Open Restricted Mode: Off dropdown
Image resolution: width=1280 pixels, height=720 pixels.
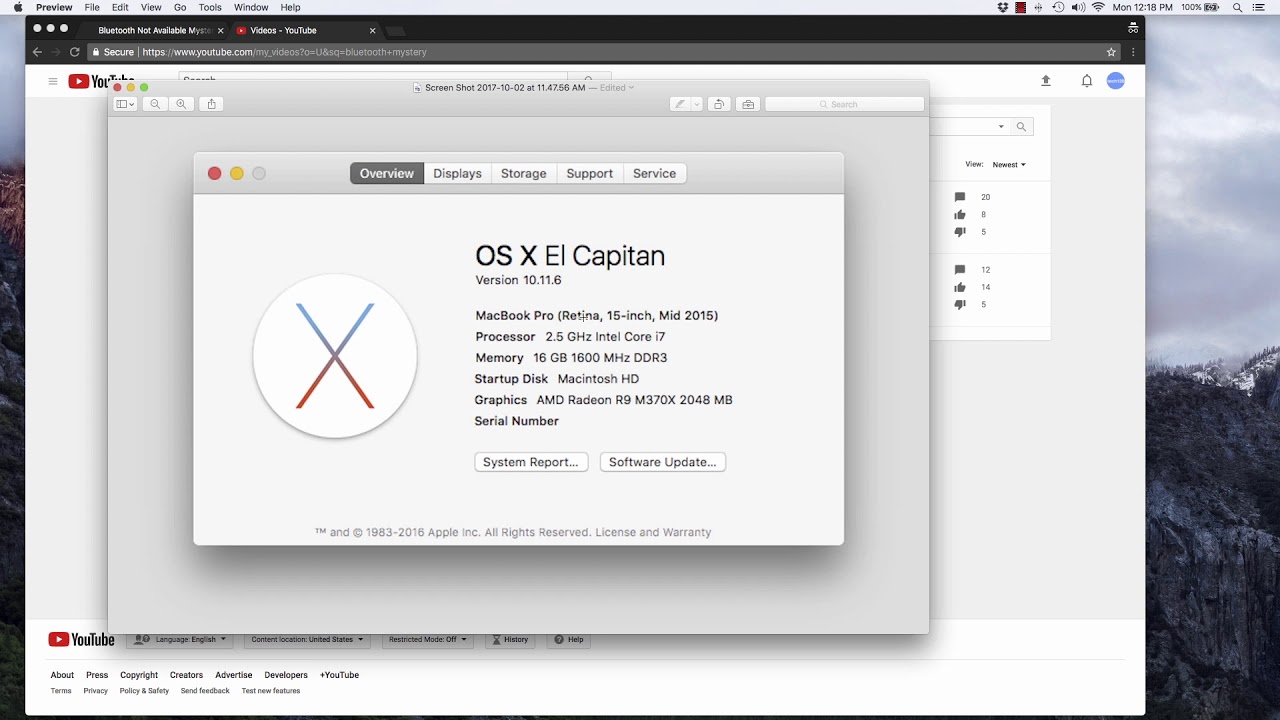pyautogui.click(x=427, y=640)
